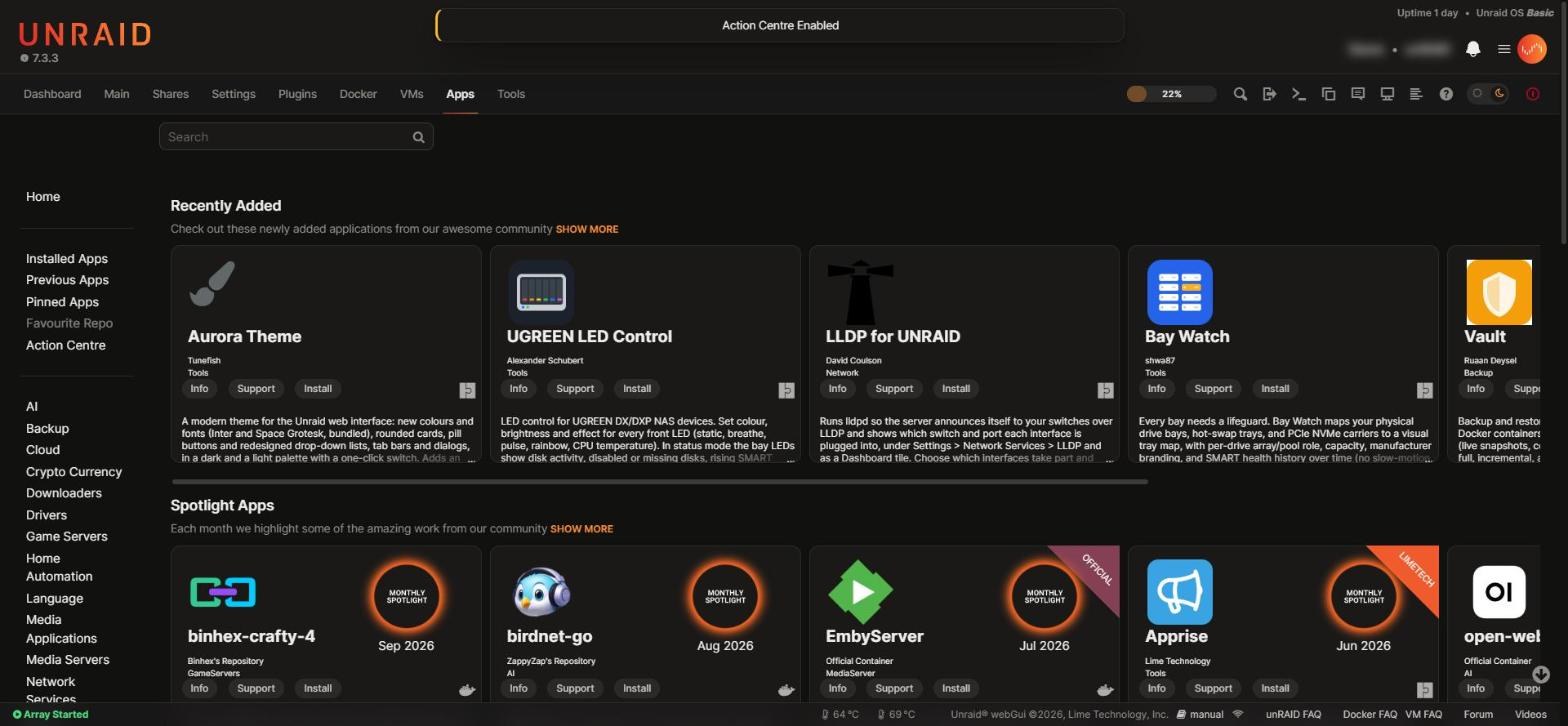Image resolution: width=1568 pixels, height=726 pixels.
Task: Open Installed Apps in the sidebar
Action: tap(67, 259)
